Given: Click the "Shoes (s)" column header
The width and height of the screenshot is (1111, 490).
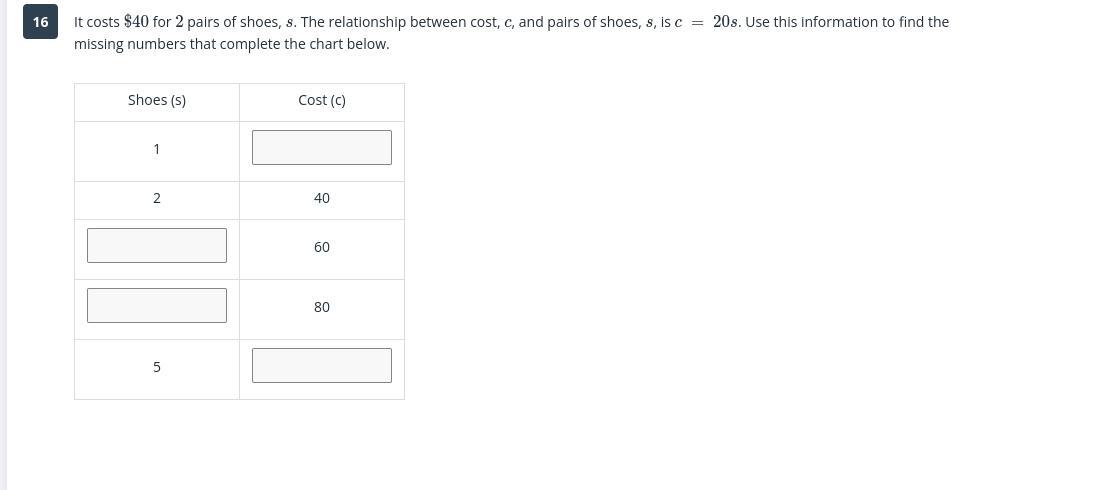Looking at the screenshot, I should coord(157,100).
